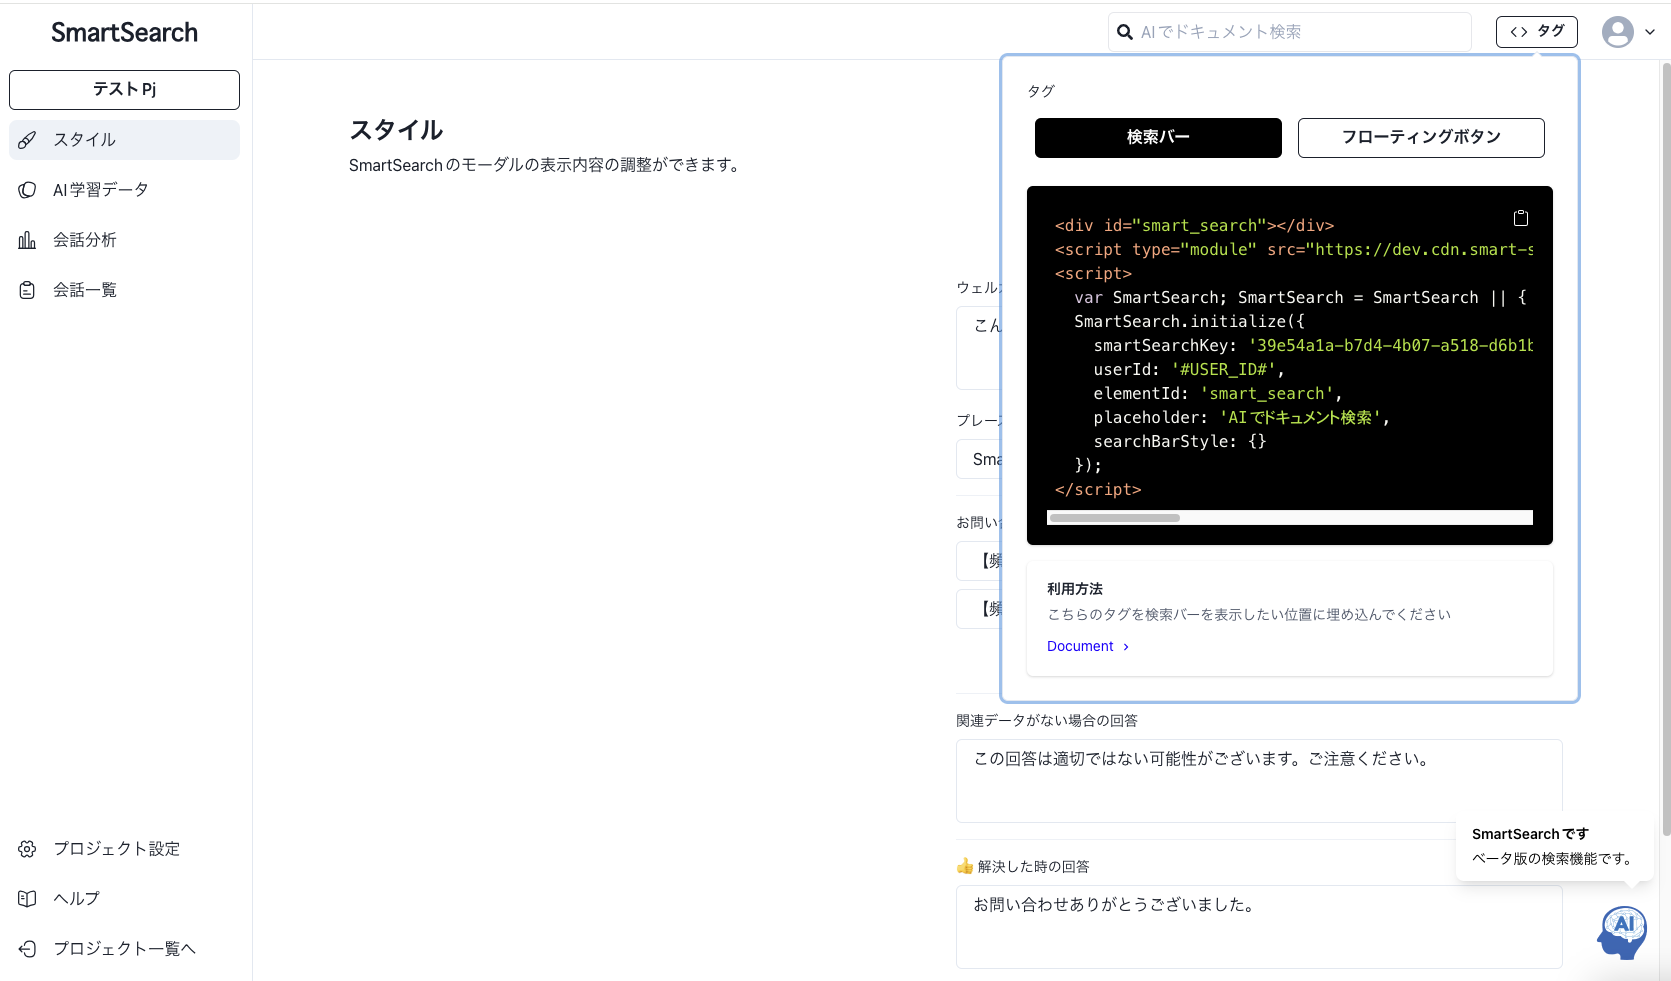The width and height of the screenshot is (1671, 981).
Task: Click the '#USER_ID#' text in code
Action: click(x=1223, y=370)
